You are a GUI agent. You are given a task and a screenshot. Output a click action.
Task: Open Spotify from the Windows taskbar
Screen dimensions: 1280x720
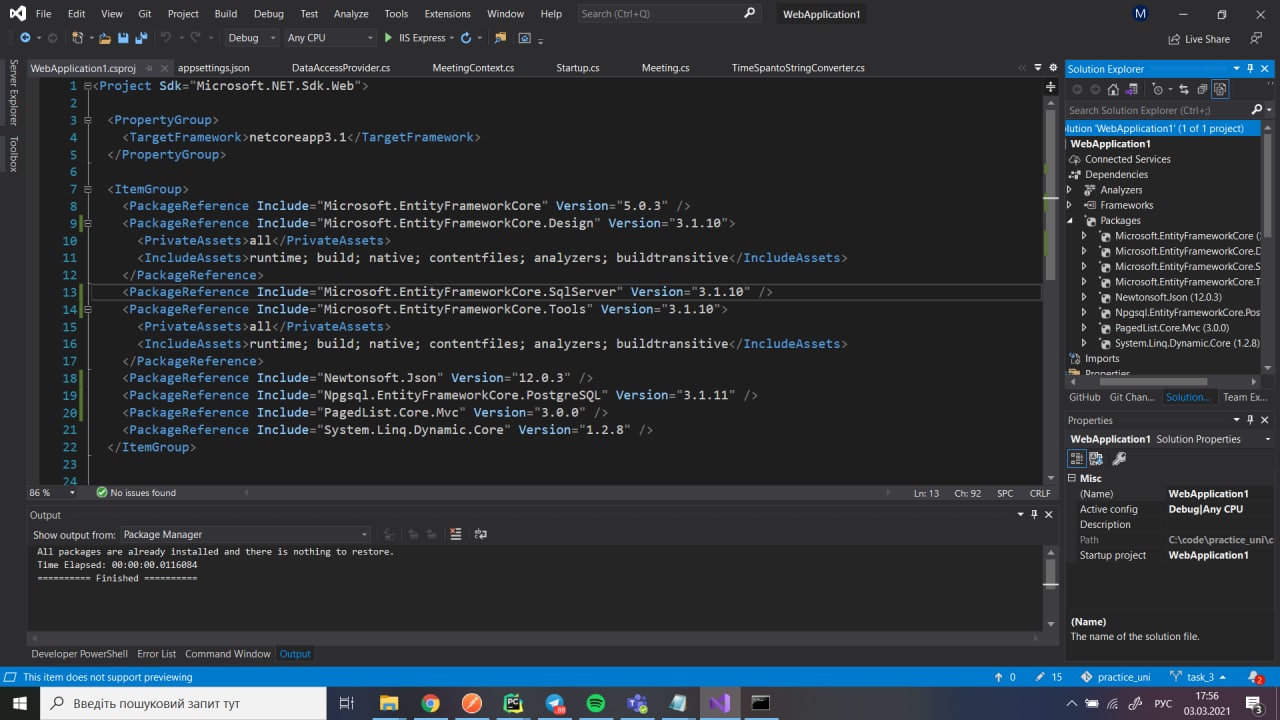coord(595,703)
